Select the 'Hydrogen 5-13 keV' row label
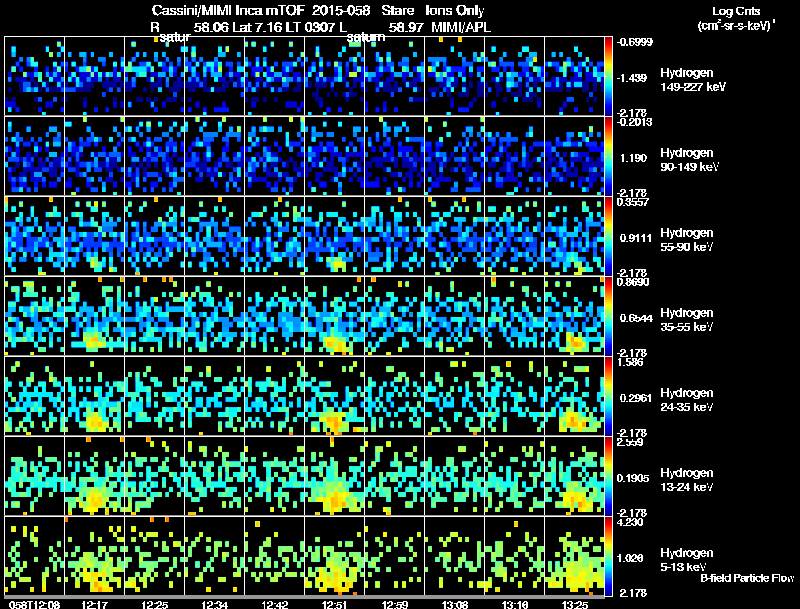The height and width of the screenshot is (609, 800). (687, 560)
